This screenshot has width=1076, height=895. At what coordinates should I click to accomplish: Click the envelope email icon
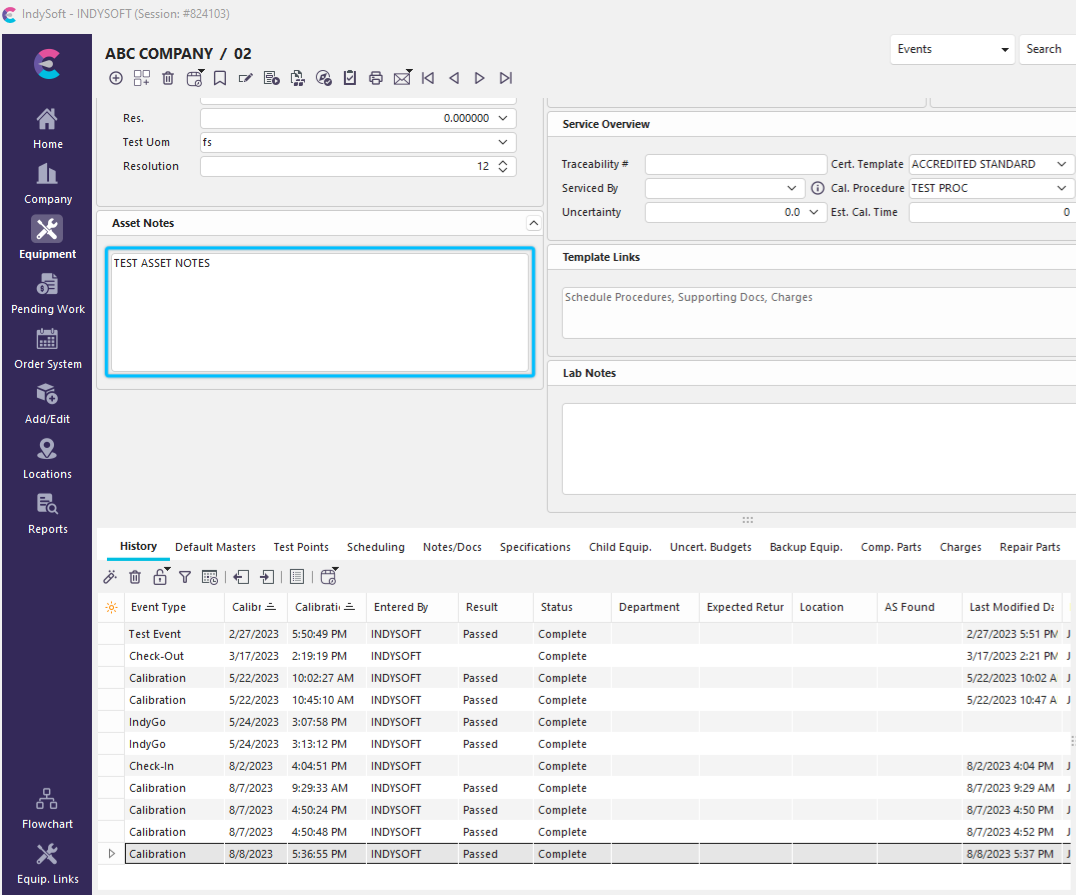pyautogui.click(x=402, y=78)
